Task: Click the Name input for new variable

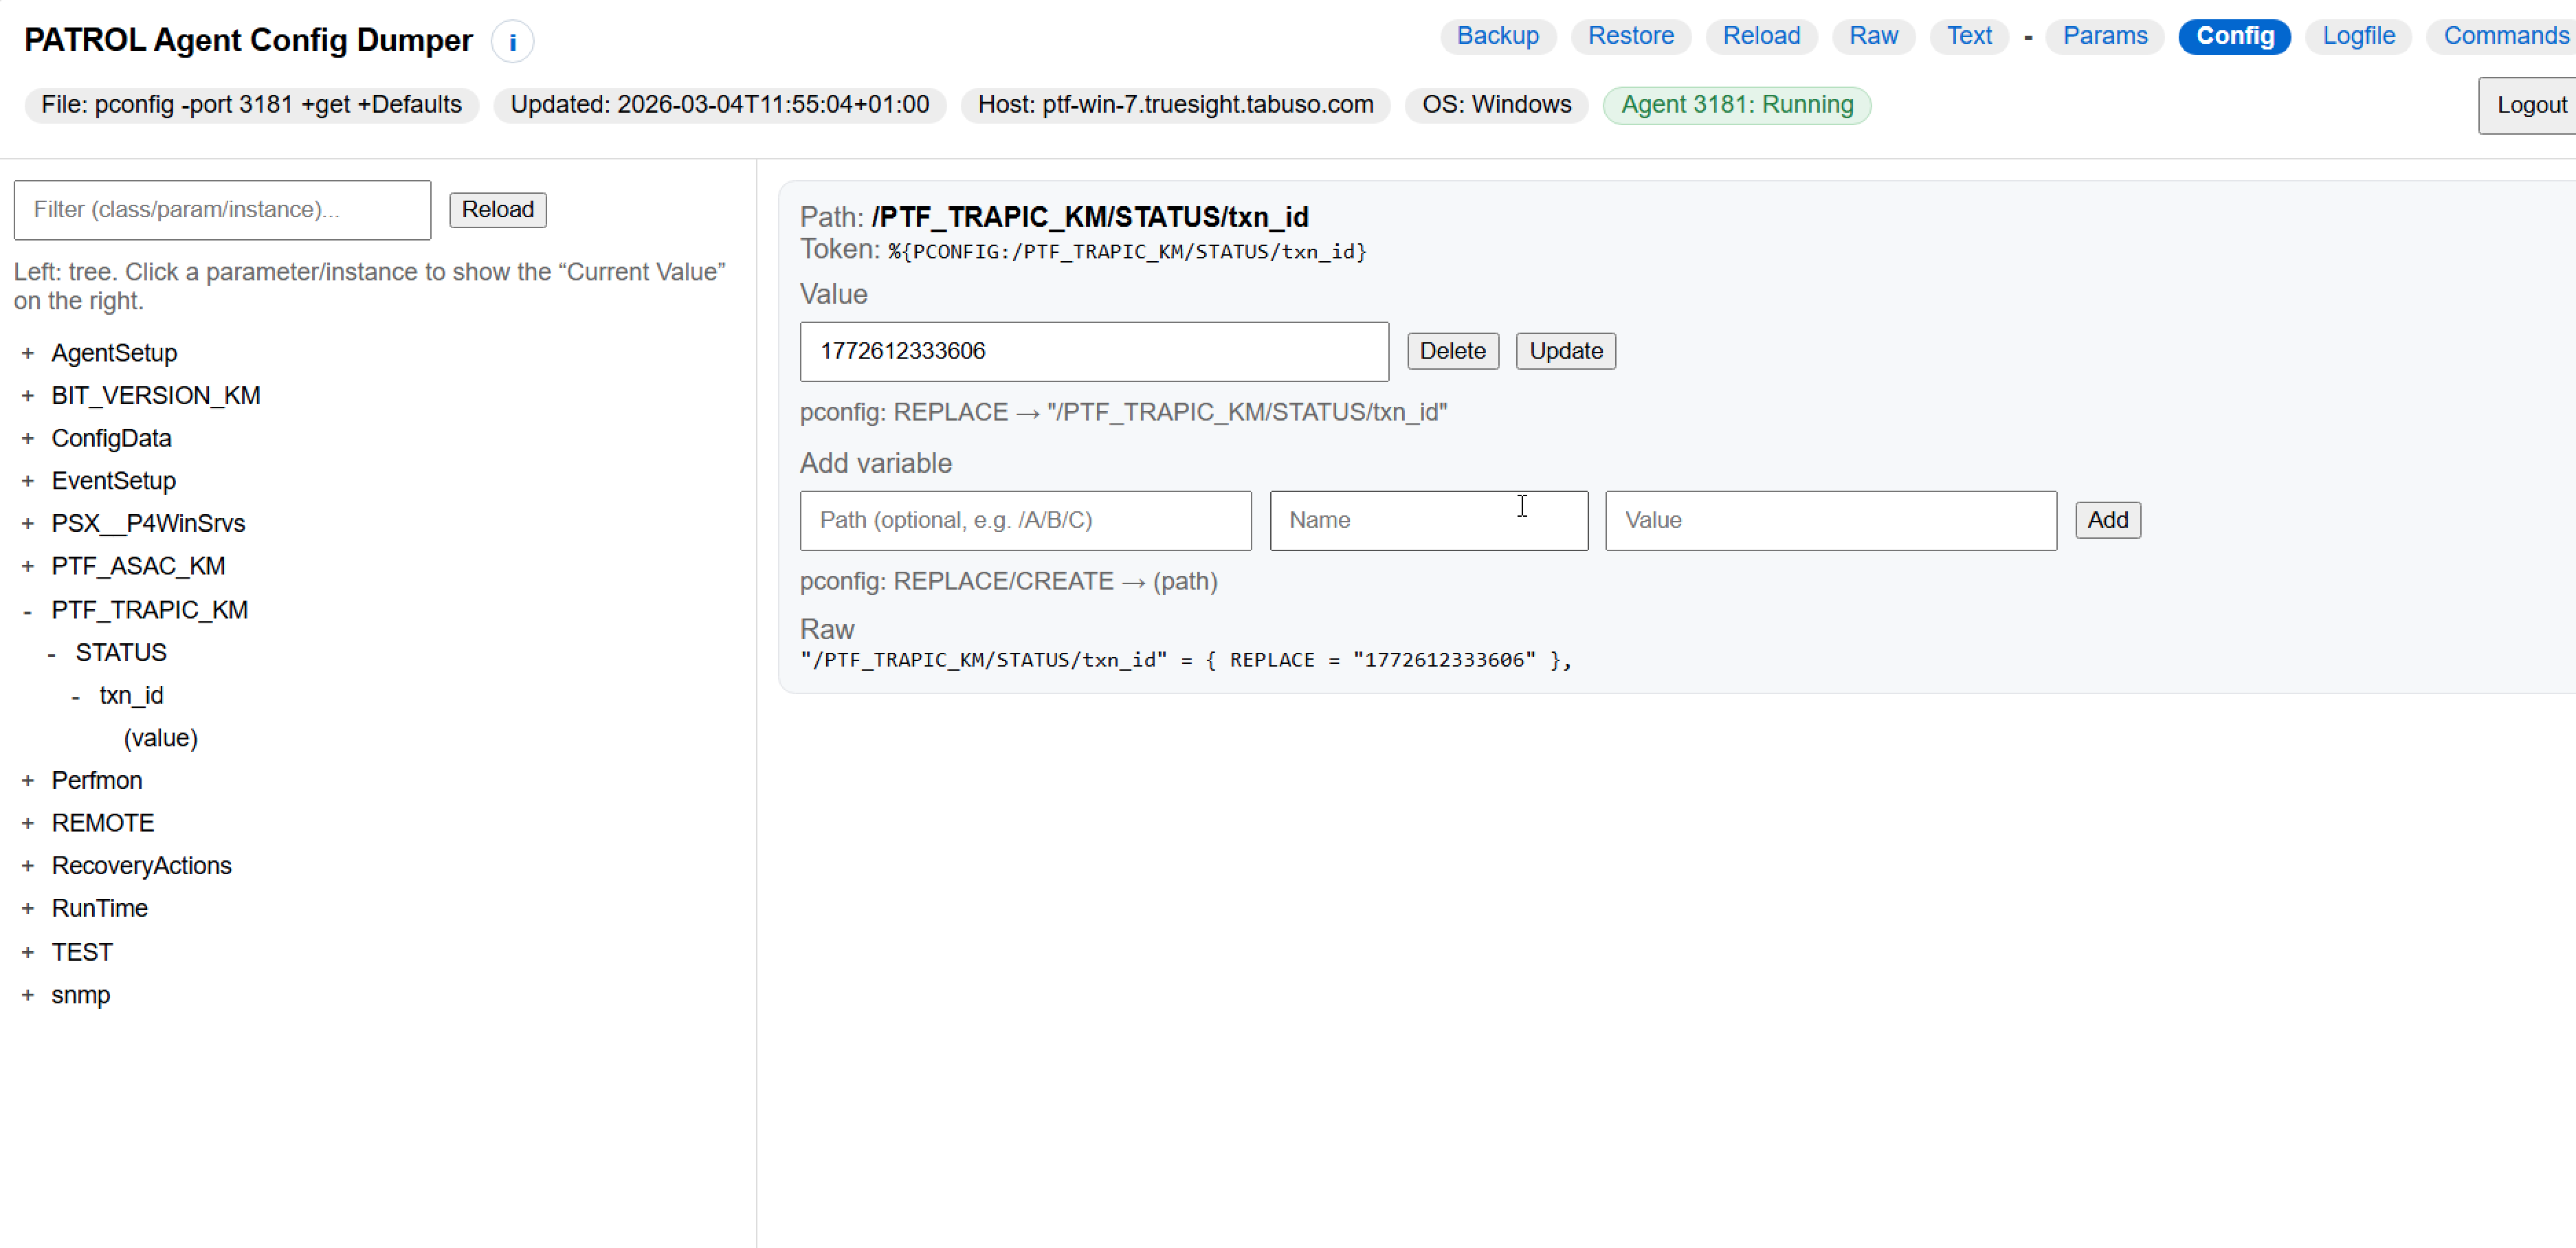Action: (1428, 520)
